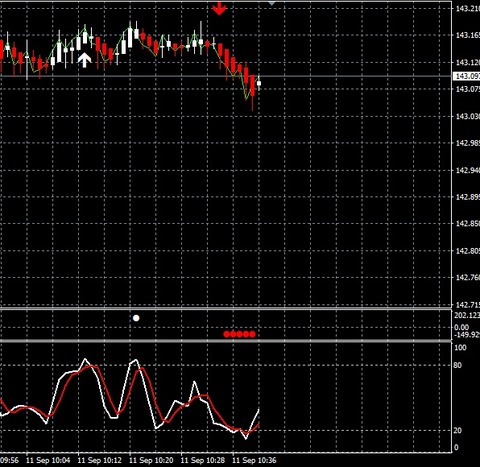Viewport: 480px width, 467px height.
Task: Click the time label 11 Sep 10:04
Action: click(48, 460)
